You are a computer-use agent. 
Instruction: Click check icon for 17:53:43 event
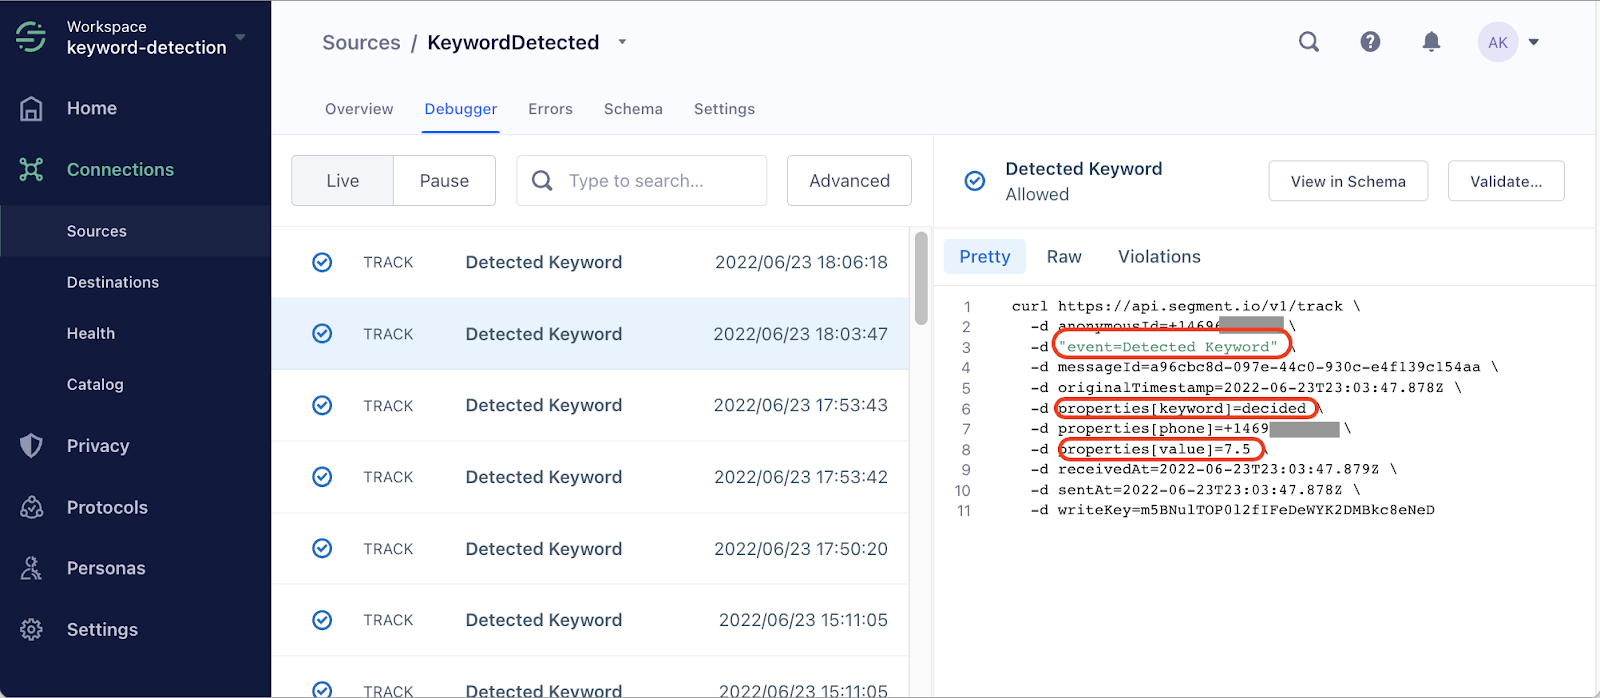(x=322, y=405)
